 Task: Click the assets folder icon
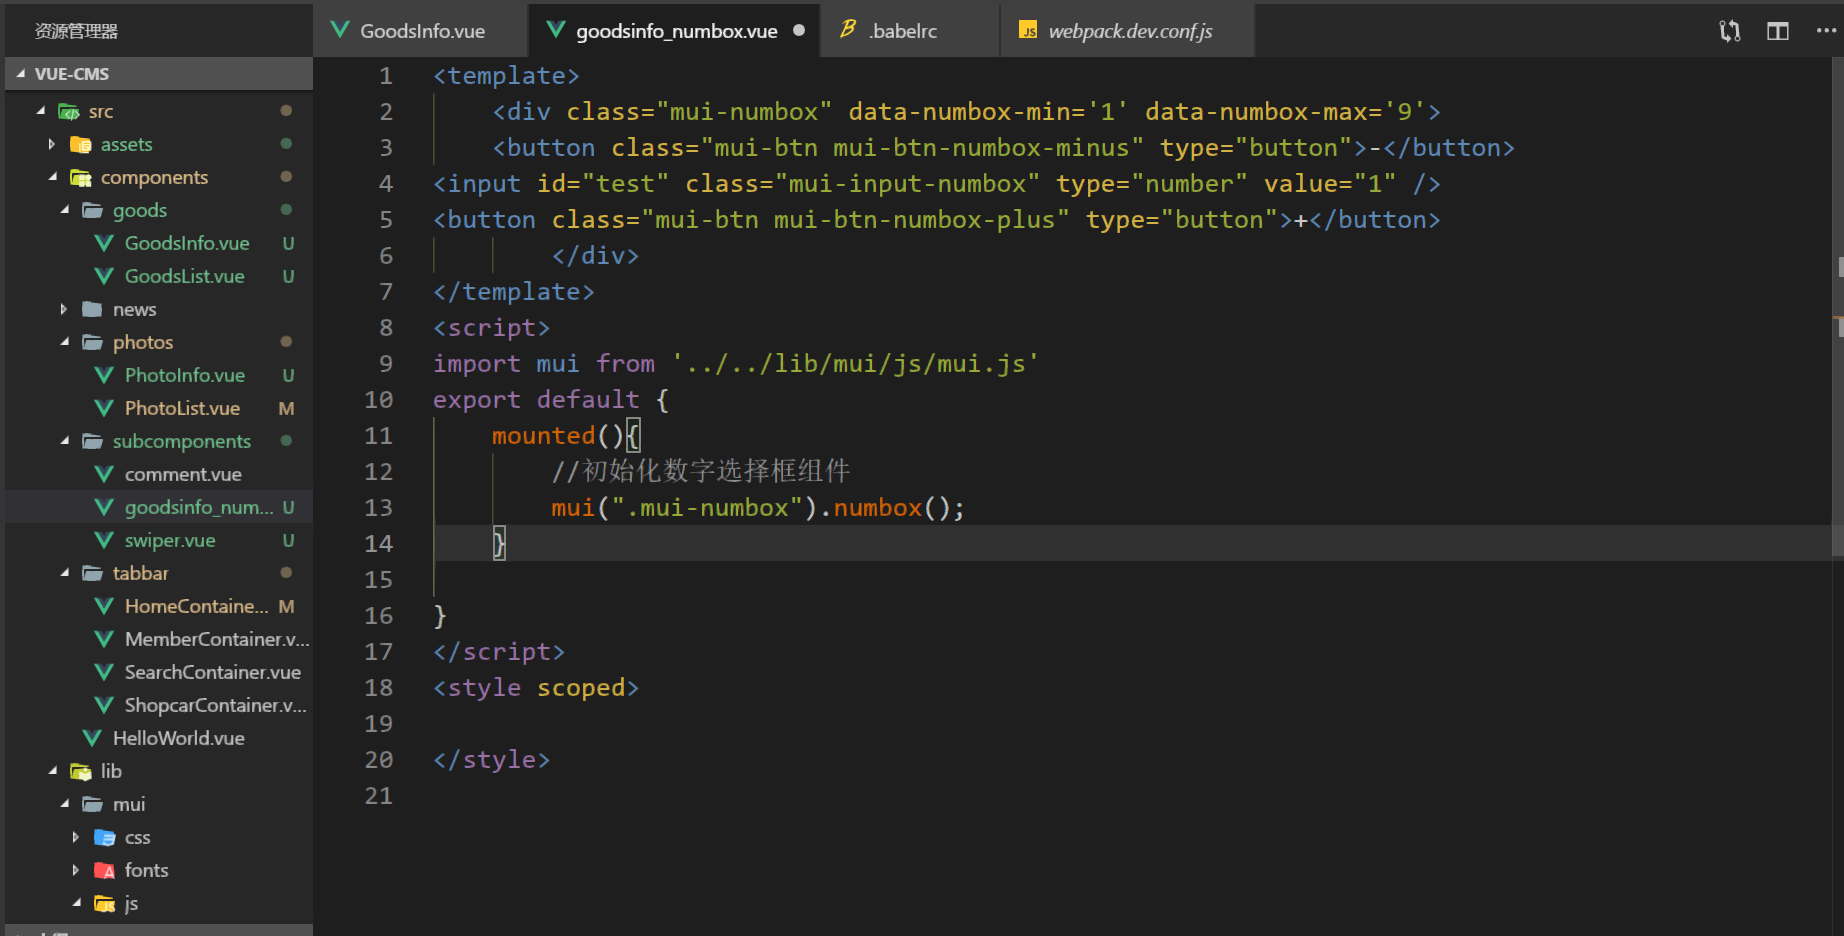pos(81,144)
